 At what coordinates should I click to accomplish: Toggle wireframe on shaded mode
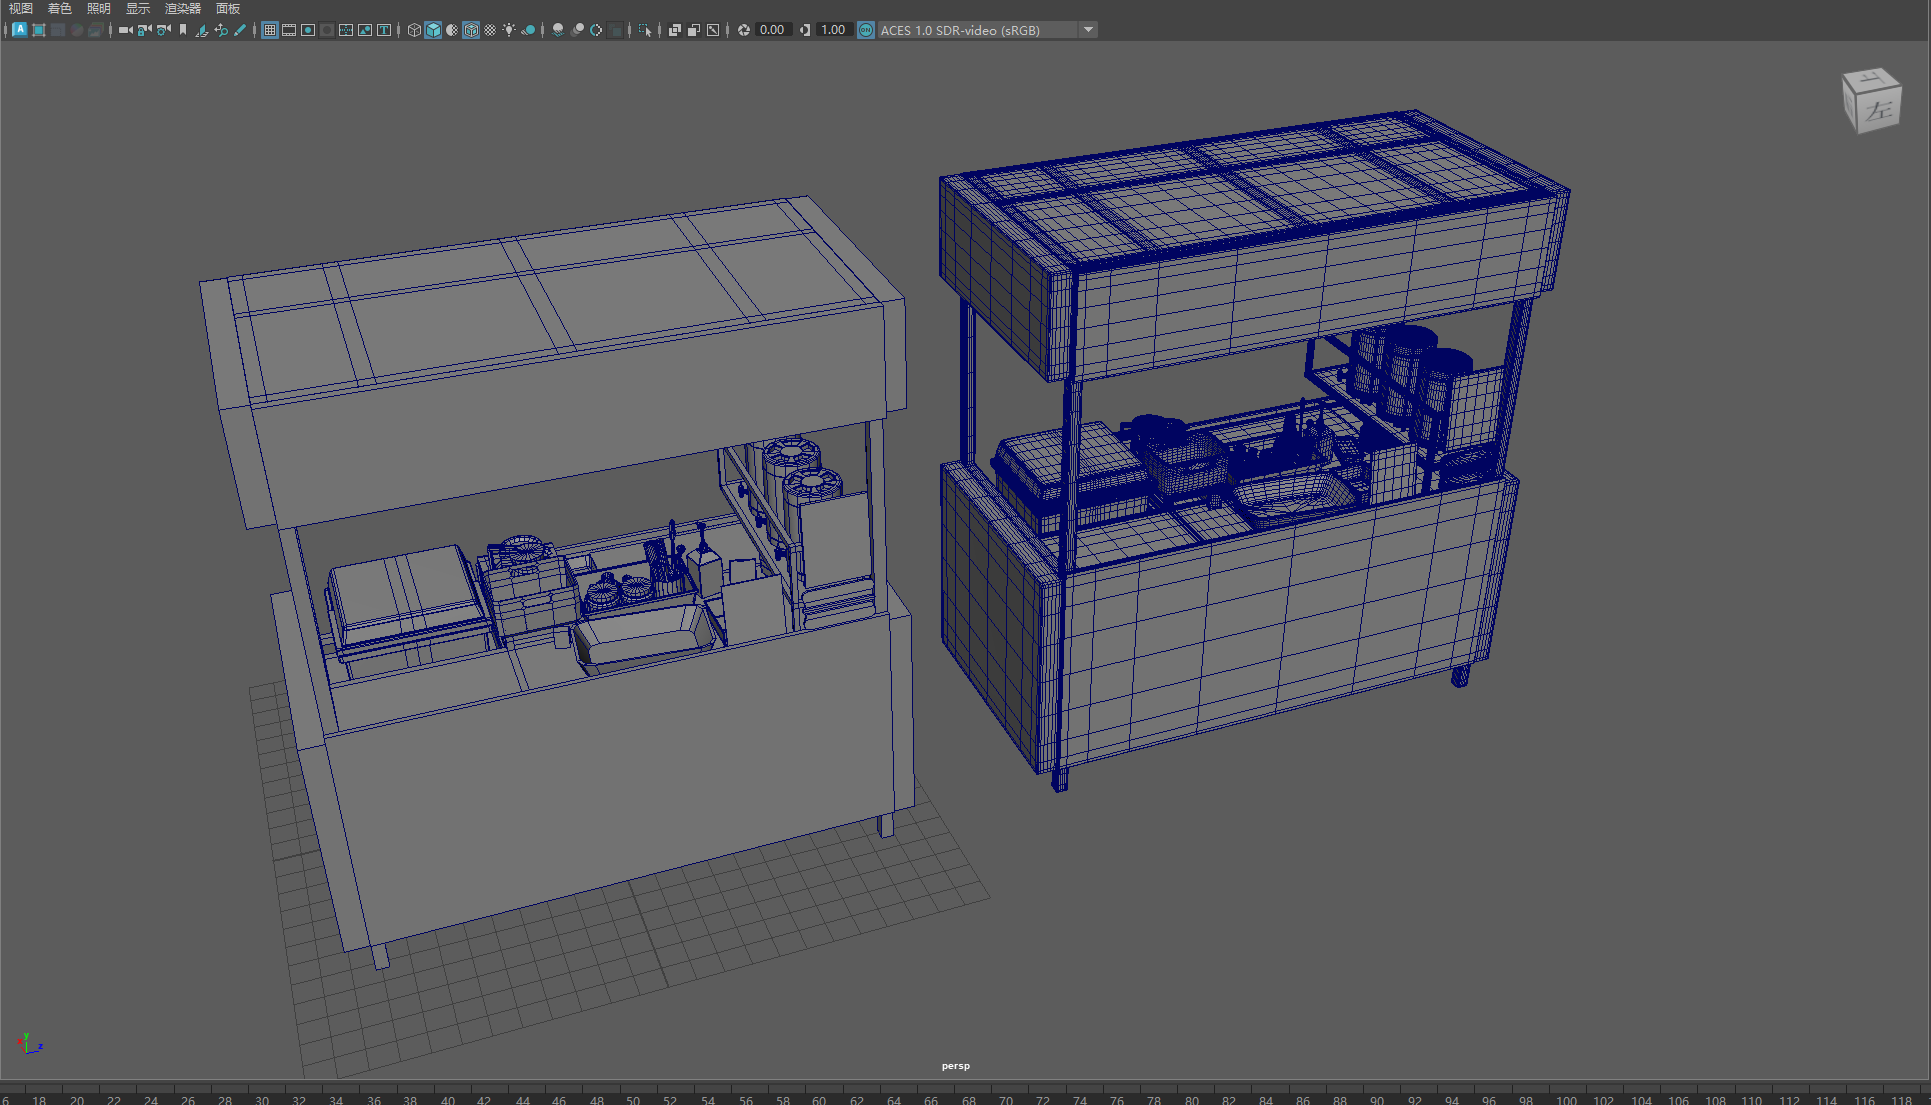[471, 30]
